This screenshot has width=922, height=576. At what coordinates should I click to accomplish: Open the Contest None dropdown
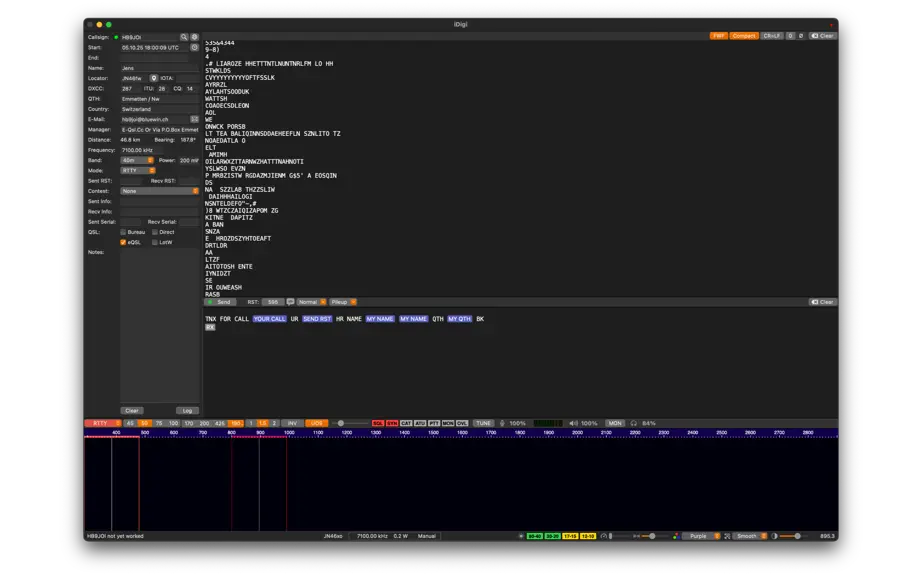(x=159, y=191)
